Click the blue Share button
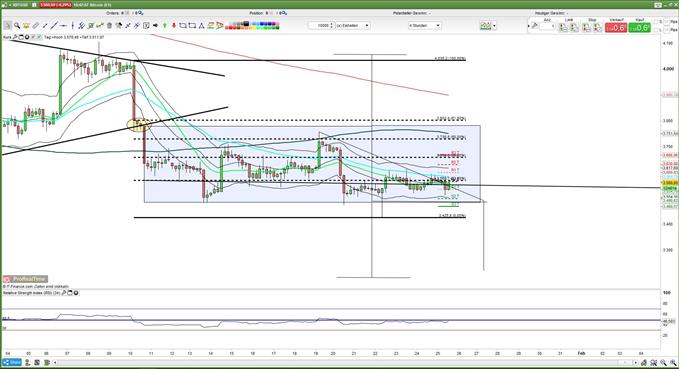 point(12,363)
